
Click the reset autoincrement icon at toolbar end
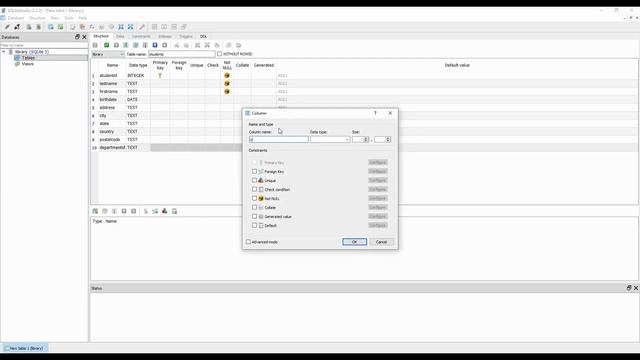point(238,45)
